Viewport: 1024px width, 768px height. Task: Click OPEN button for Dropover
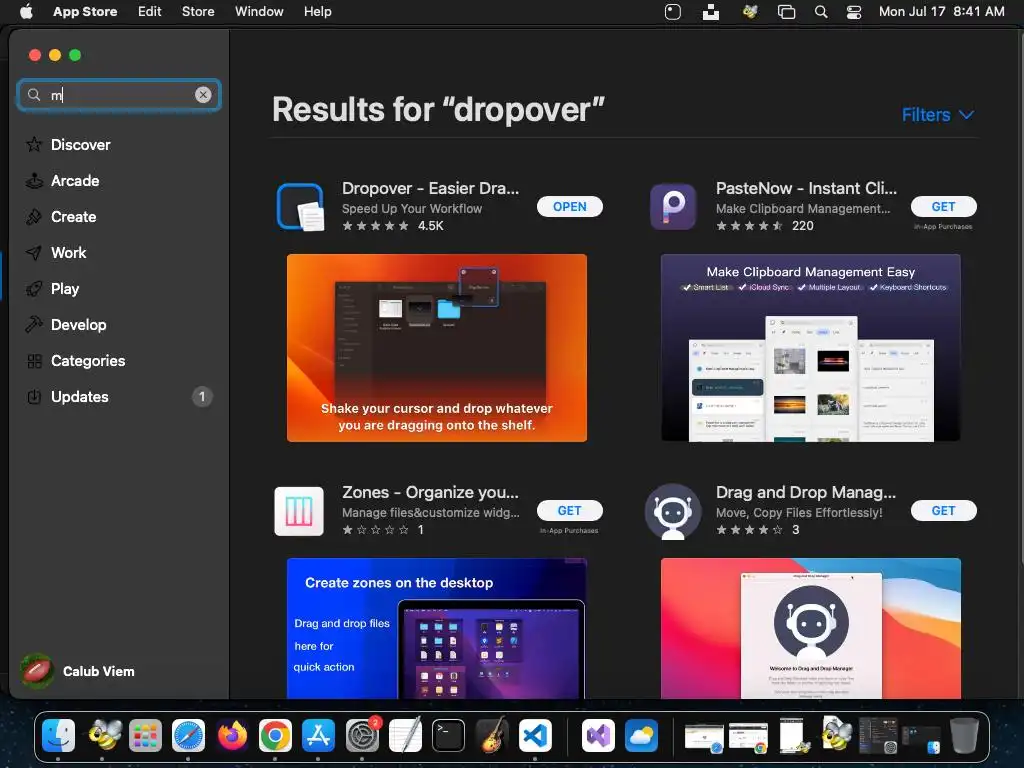point(569,206)
